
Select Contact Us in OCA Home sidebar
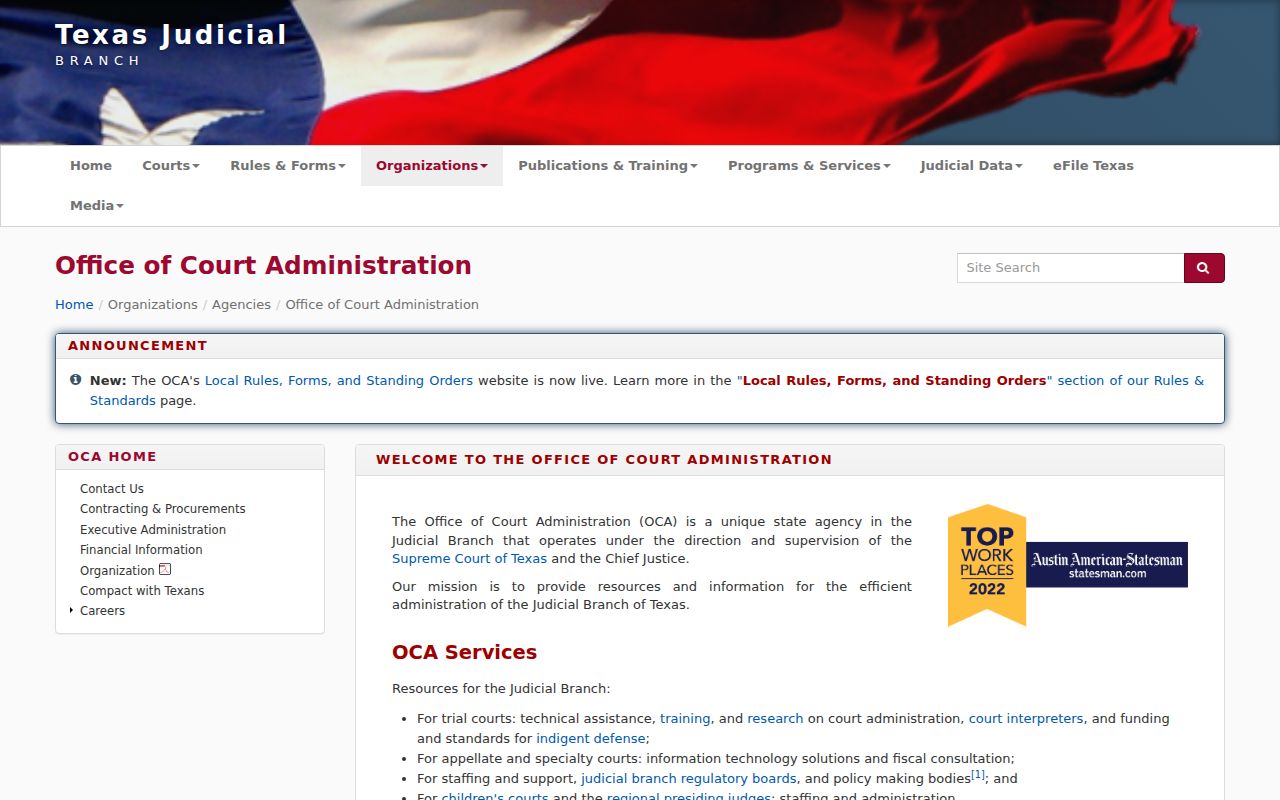[x=112, y=489]
